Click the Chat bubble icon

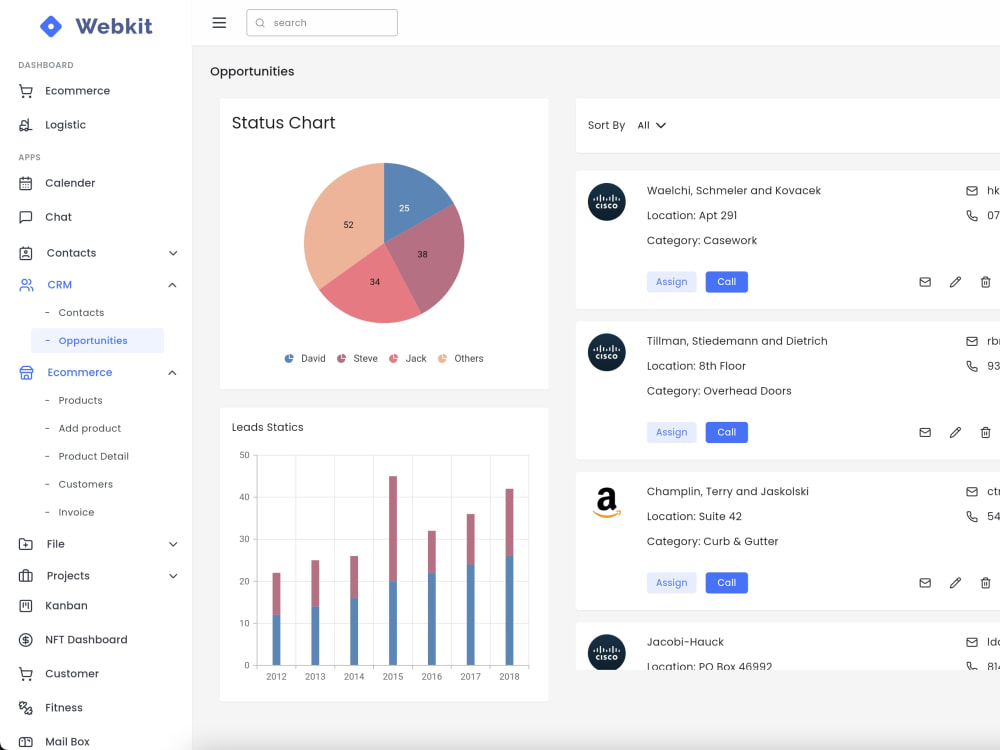(x=26, y=217)
